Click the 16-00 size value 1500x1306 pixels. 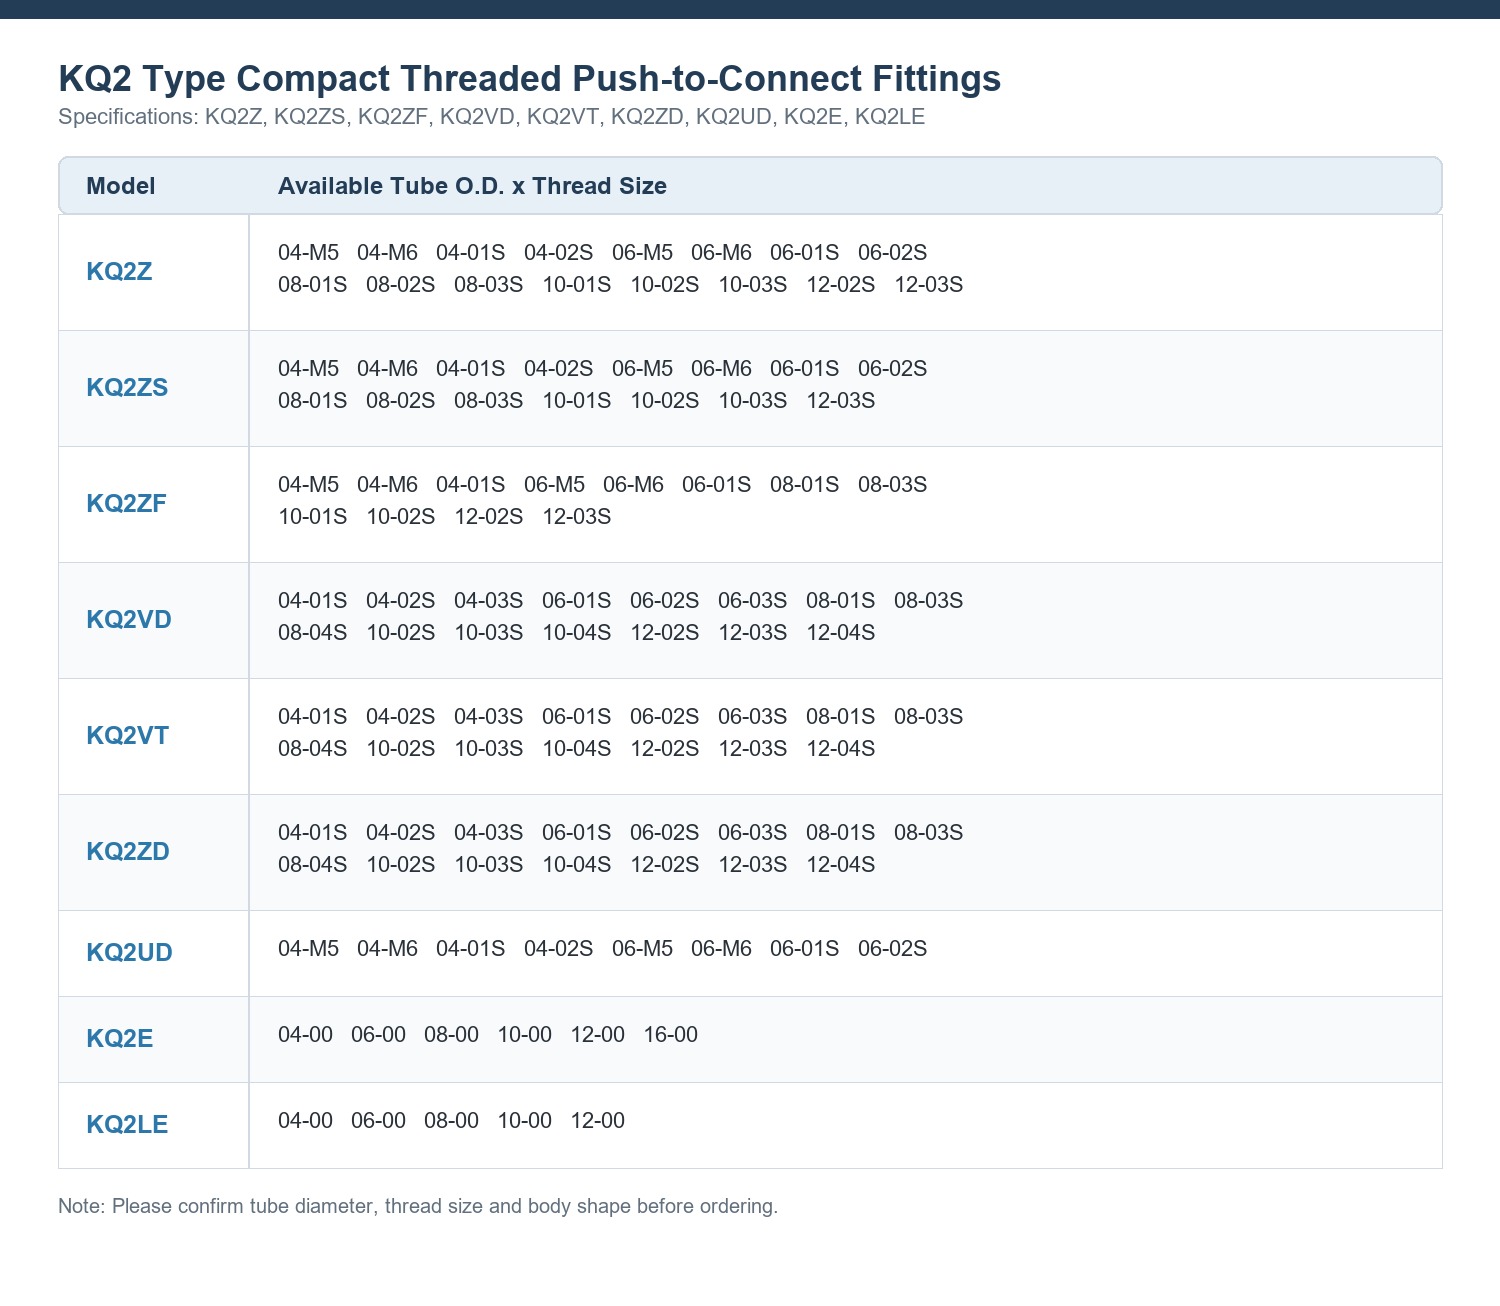(670, 1035)
